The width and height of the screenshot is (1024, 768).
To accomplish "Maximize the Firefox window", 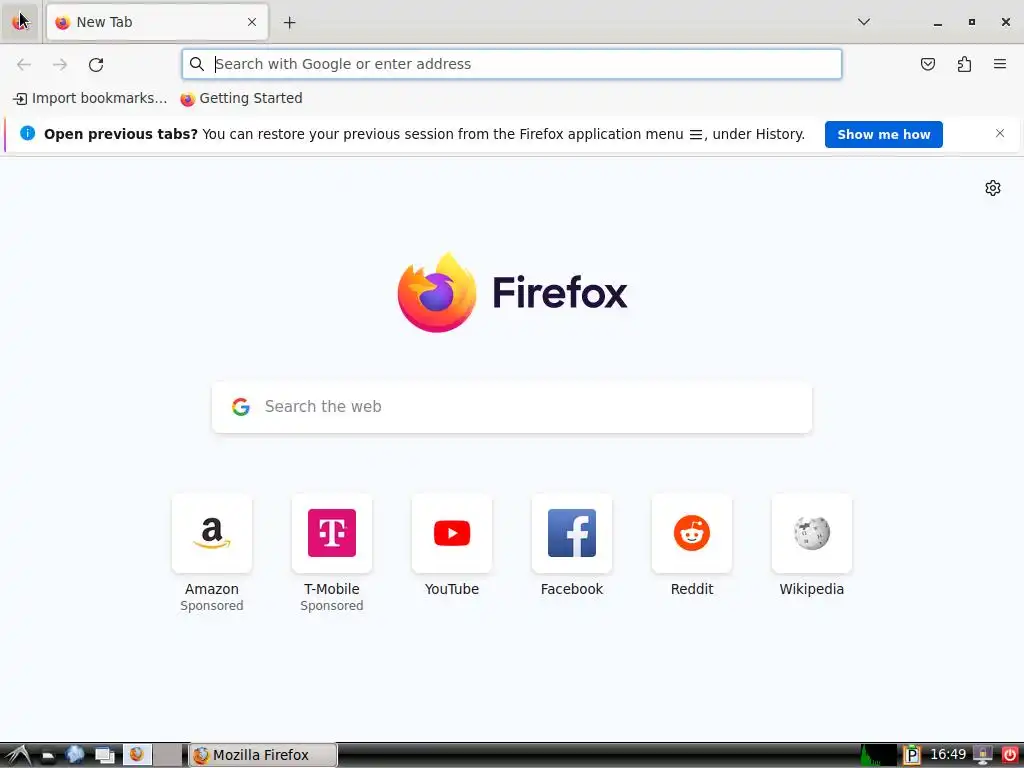I will 972,22.
